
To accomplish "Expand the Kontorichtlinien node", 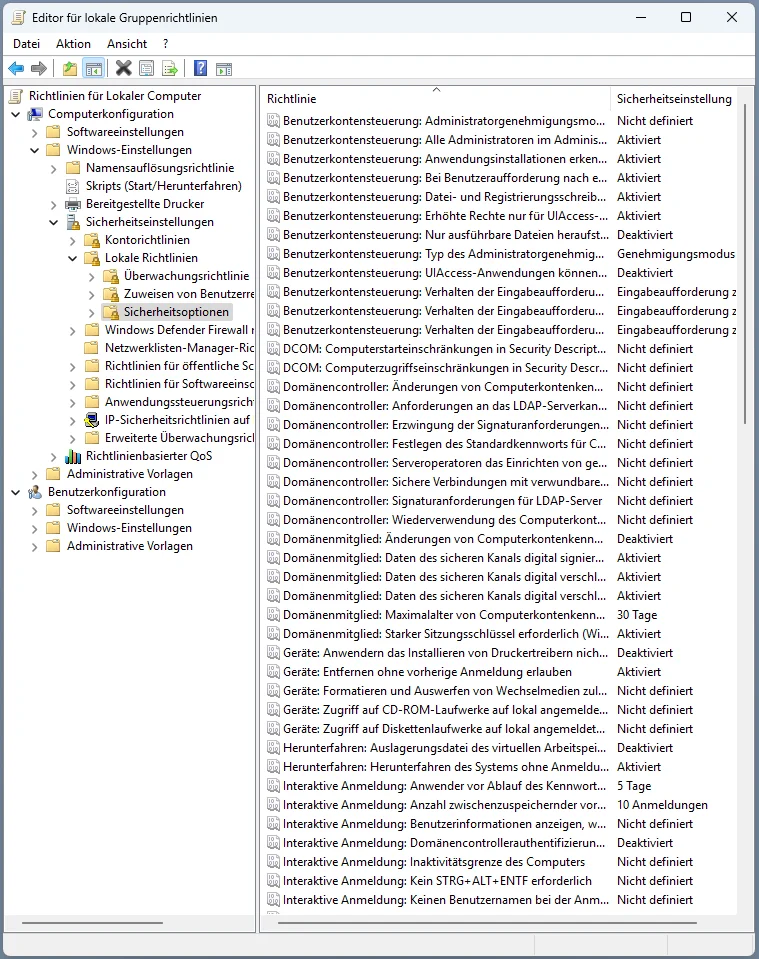I will (x=73, y=240).
